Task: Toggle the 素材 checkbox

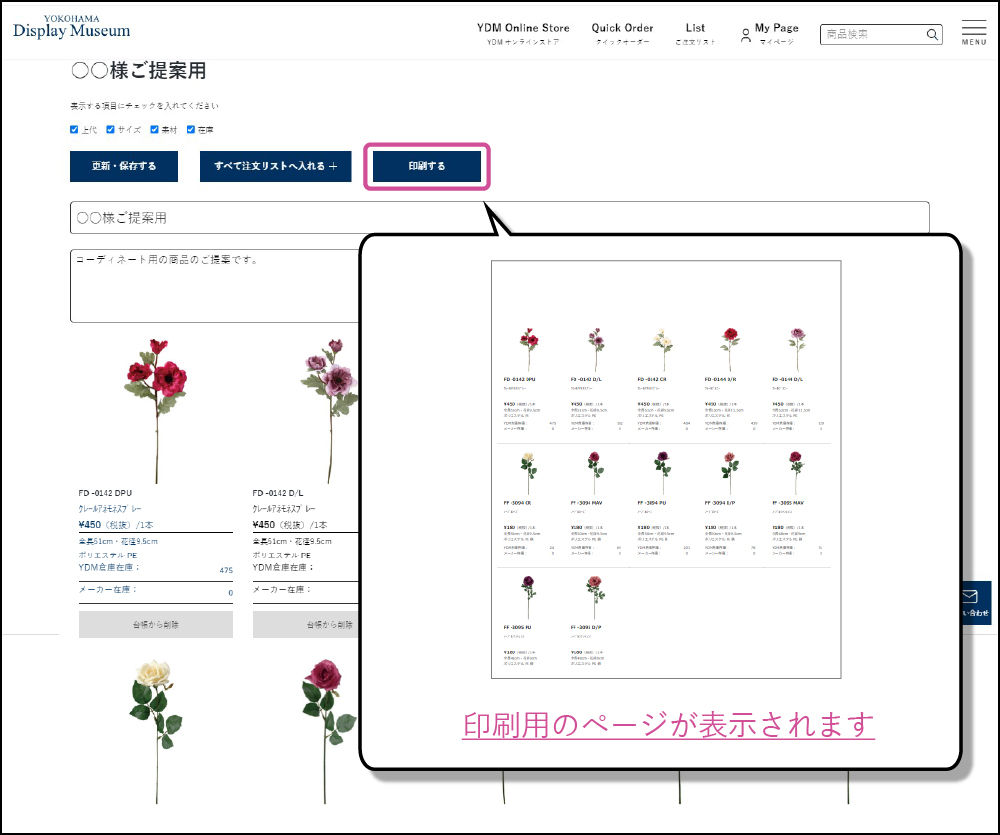Action: 155,129
